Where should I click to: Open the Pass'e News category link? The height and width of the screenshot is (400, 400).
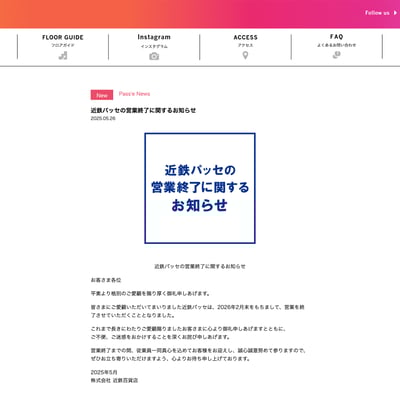coord(134,94)
